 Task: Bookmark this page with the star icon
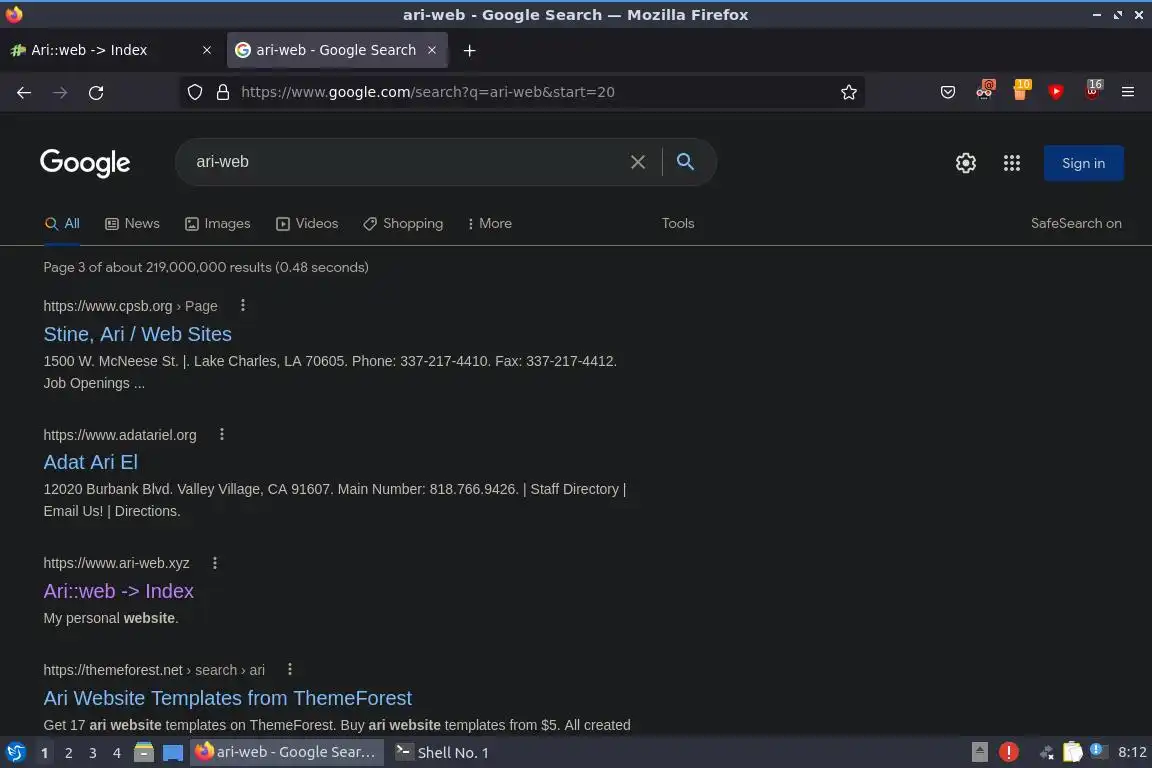(849, 92)
